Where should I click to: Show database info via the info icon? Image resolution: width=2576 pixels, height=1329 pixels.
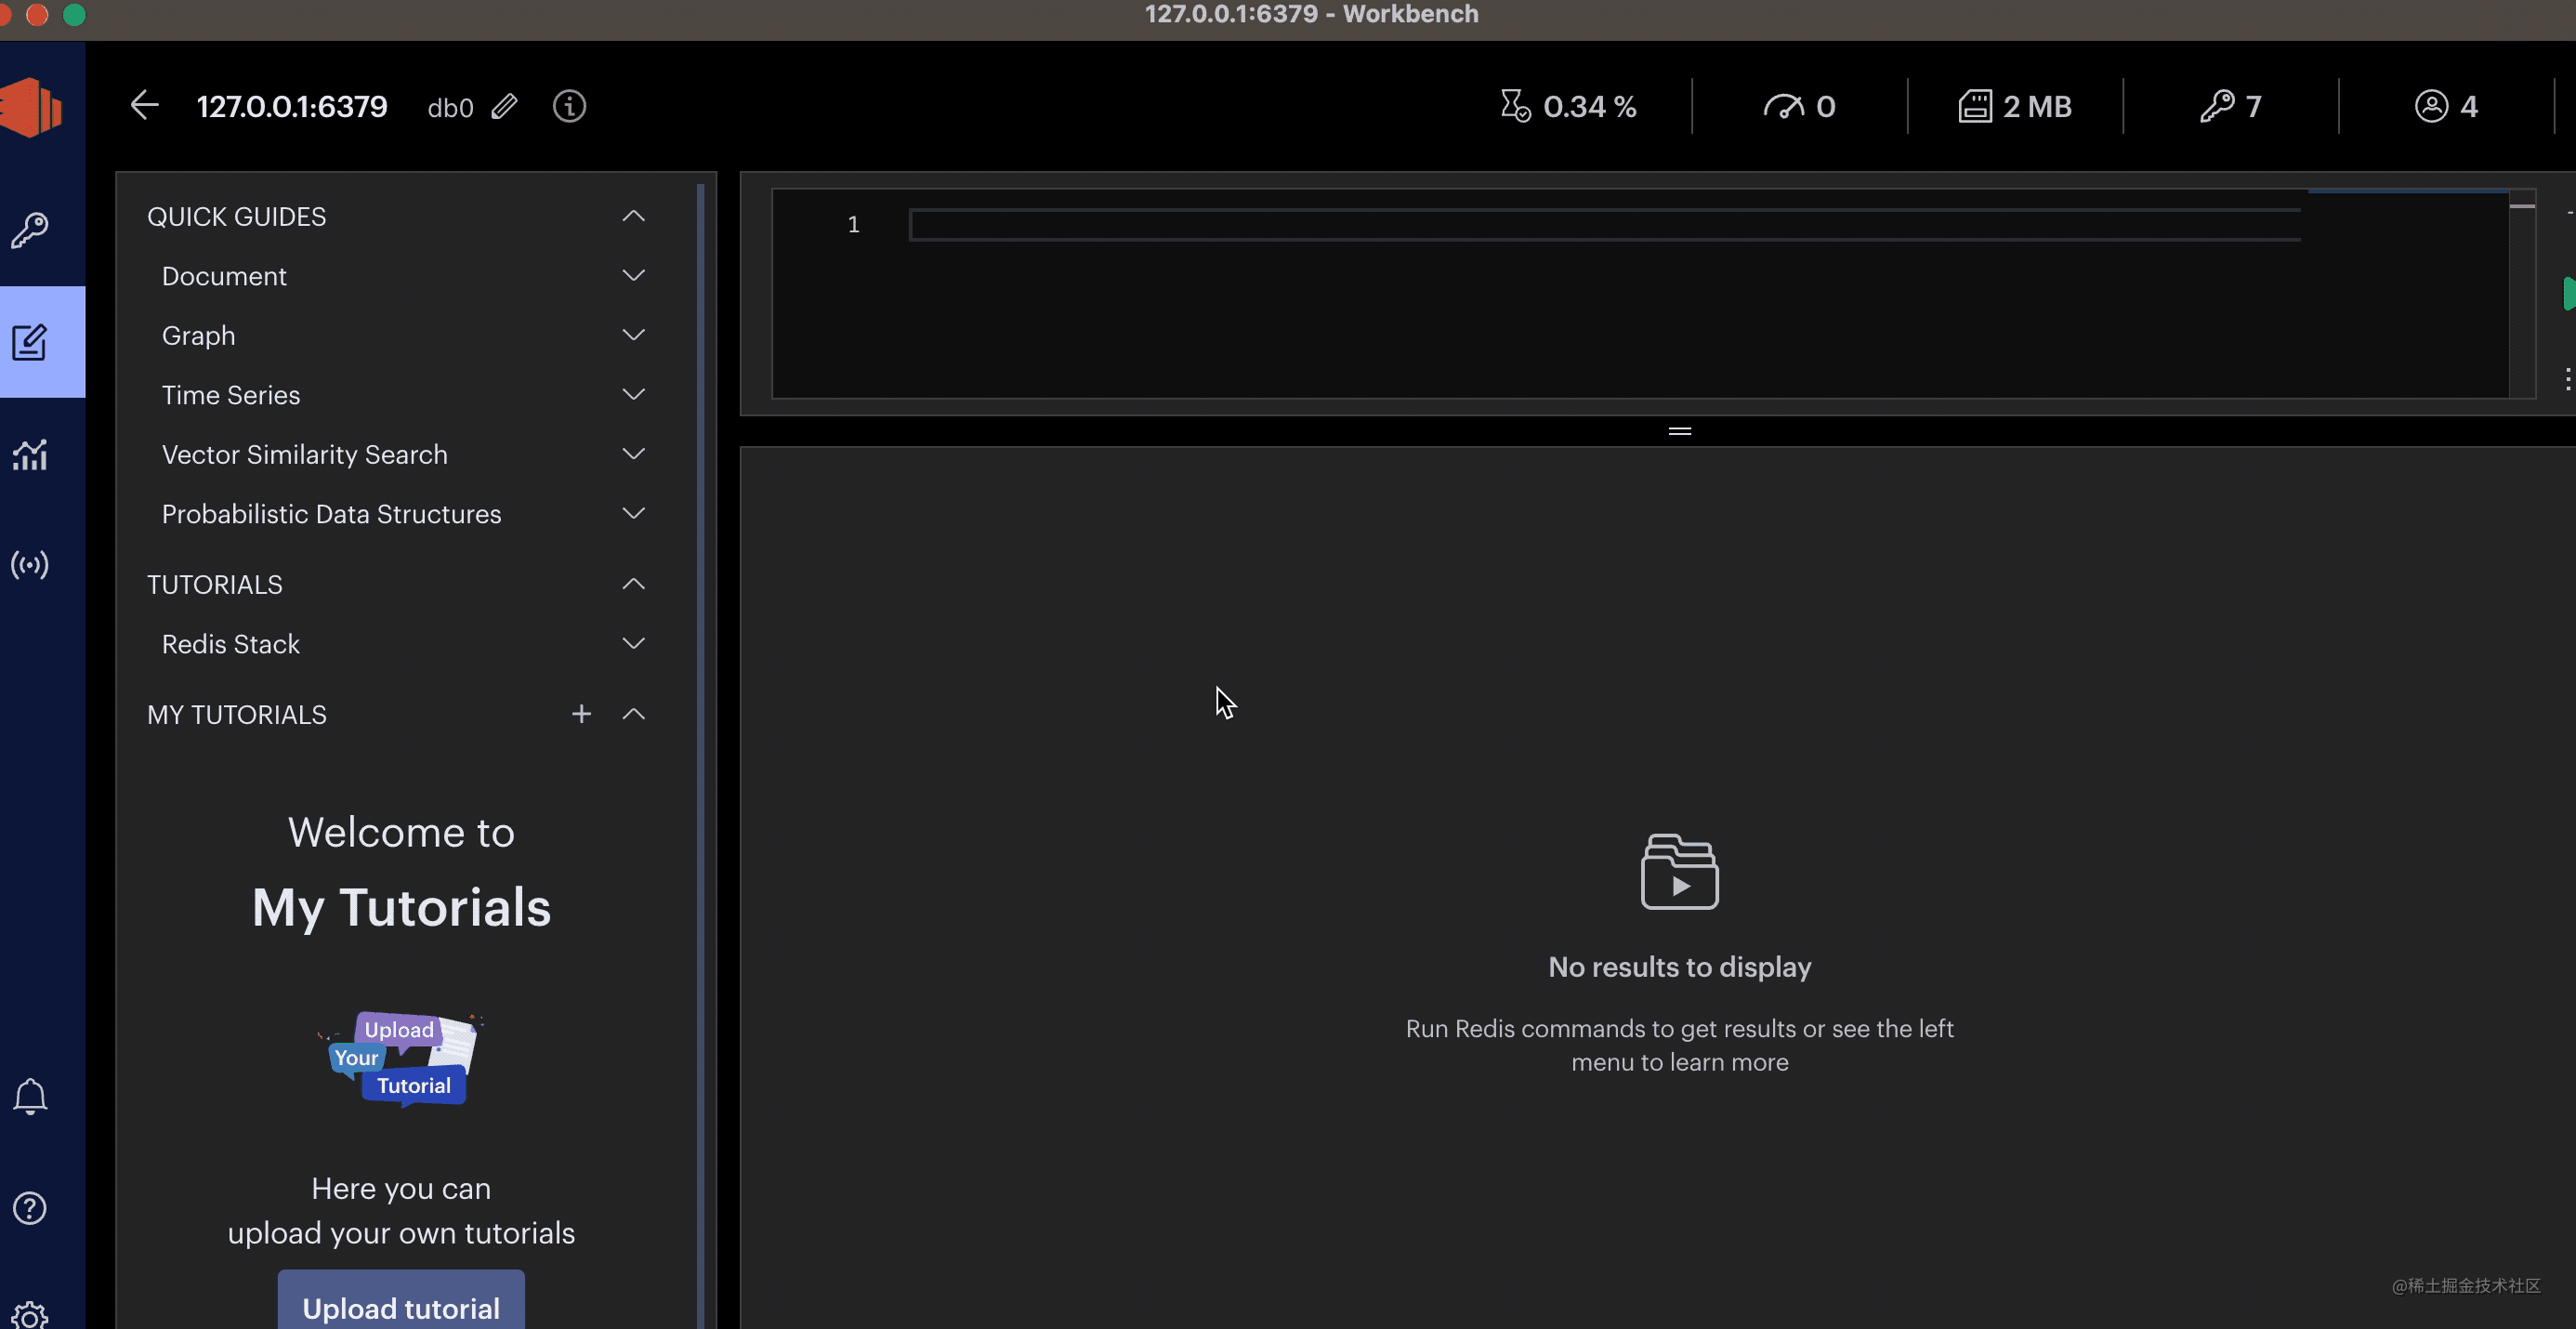tap(569, 106)
